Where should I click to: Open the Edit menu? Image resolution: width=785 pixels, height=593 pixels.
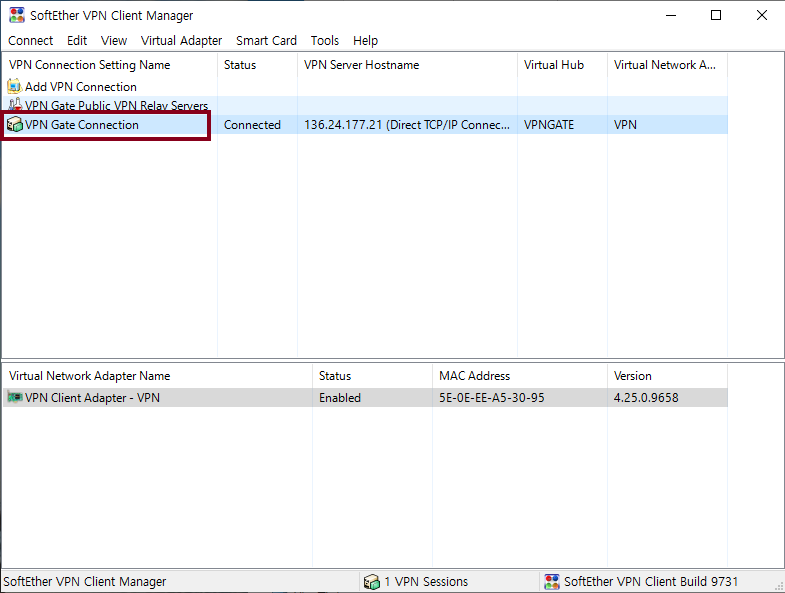click(x=77, y=41)
